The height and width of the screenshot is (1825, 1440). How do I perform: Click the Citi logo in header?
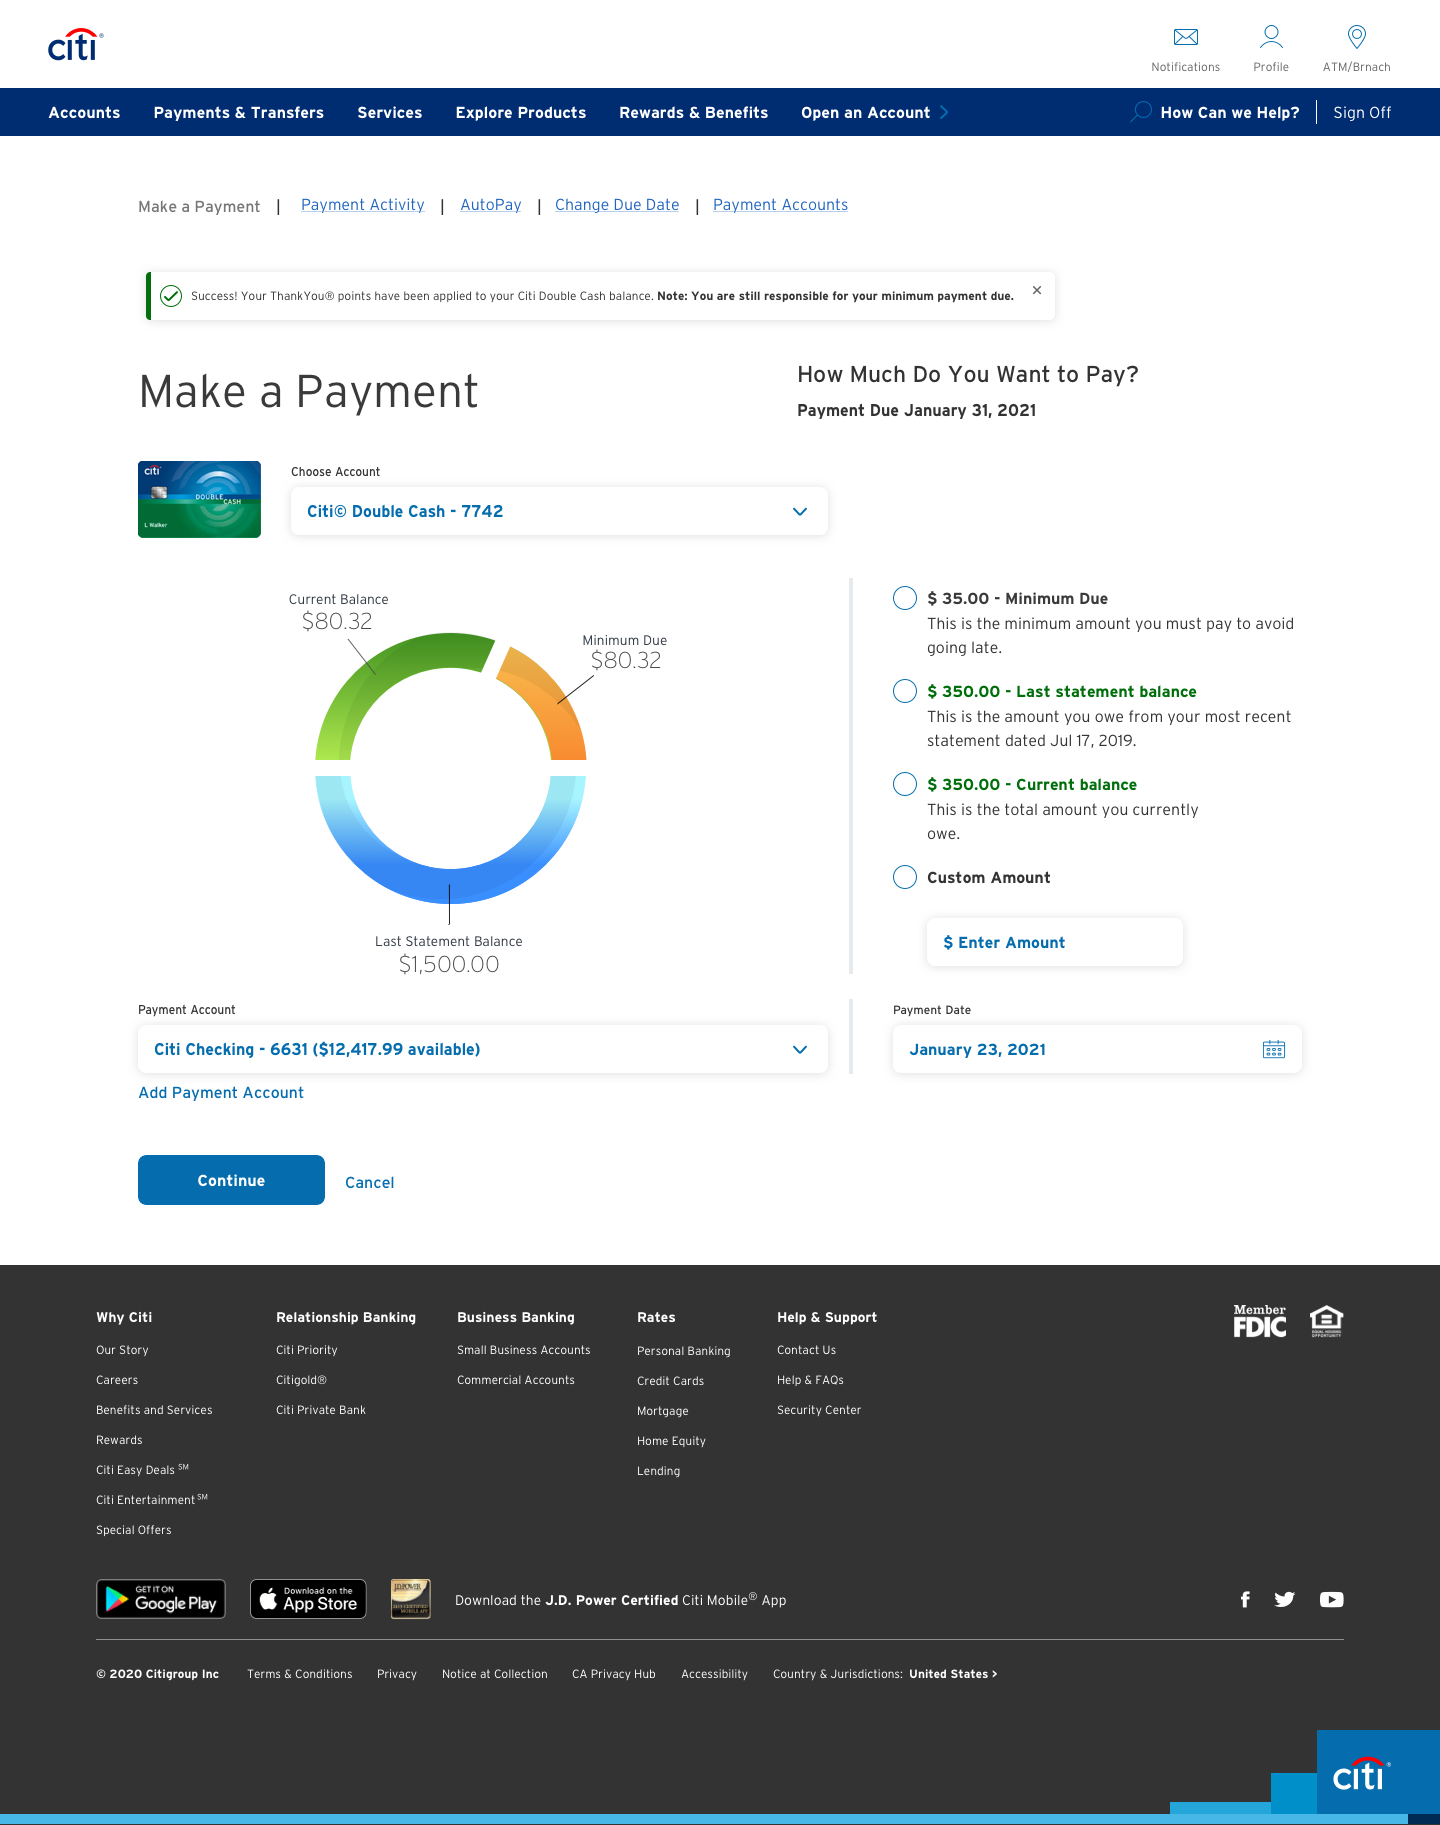(75, 45)
